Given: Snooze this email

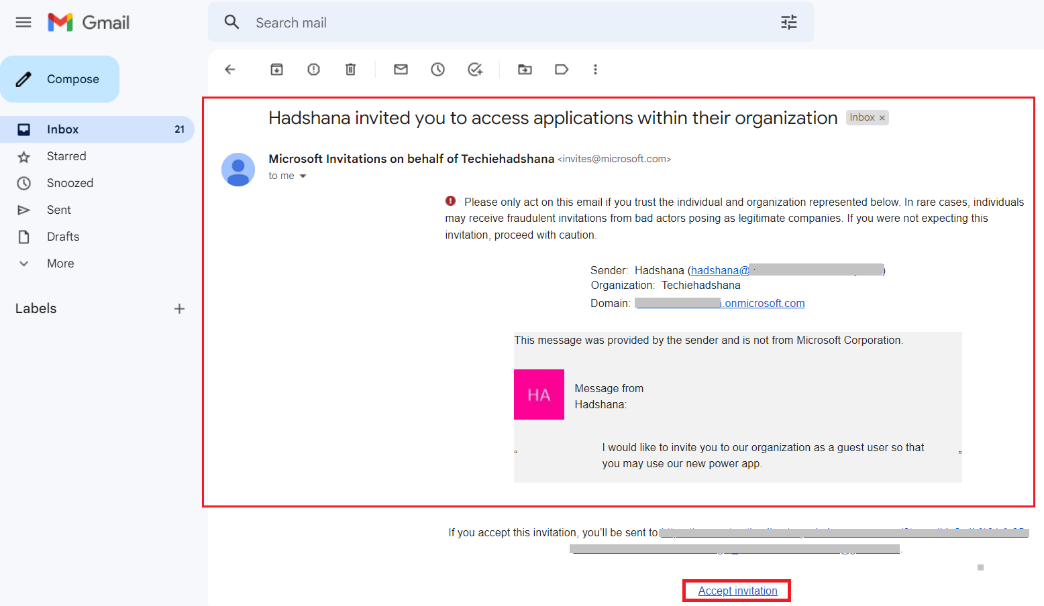Looking at the screenshot, I should [437, 69].
